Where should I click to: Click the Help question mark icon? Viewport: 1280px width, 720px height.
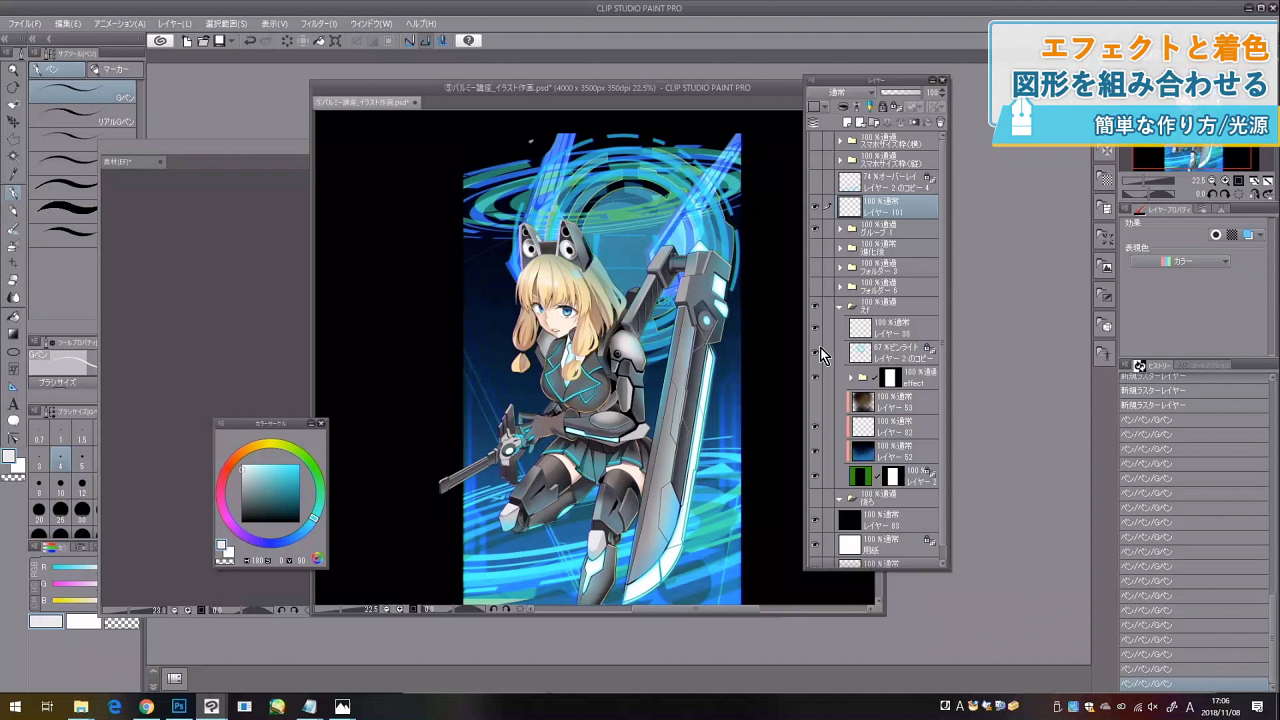[x=469, y=41]
